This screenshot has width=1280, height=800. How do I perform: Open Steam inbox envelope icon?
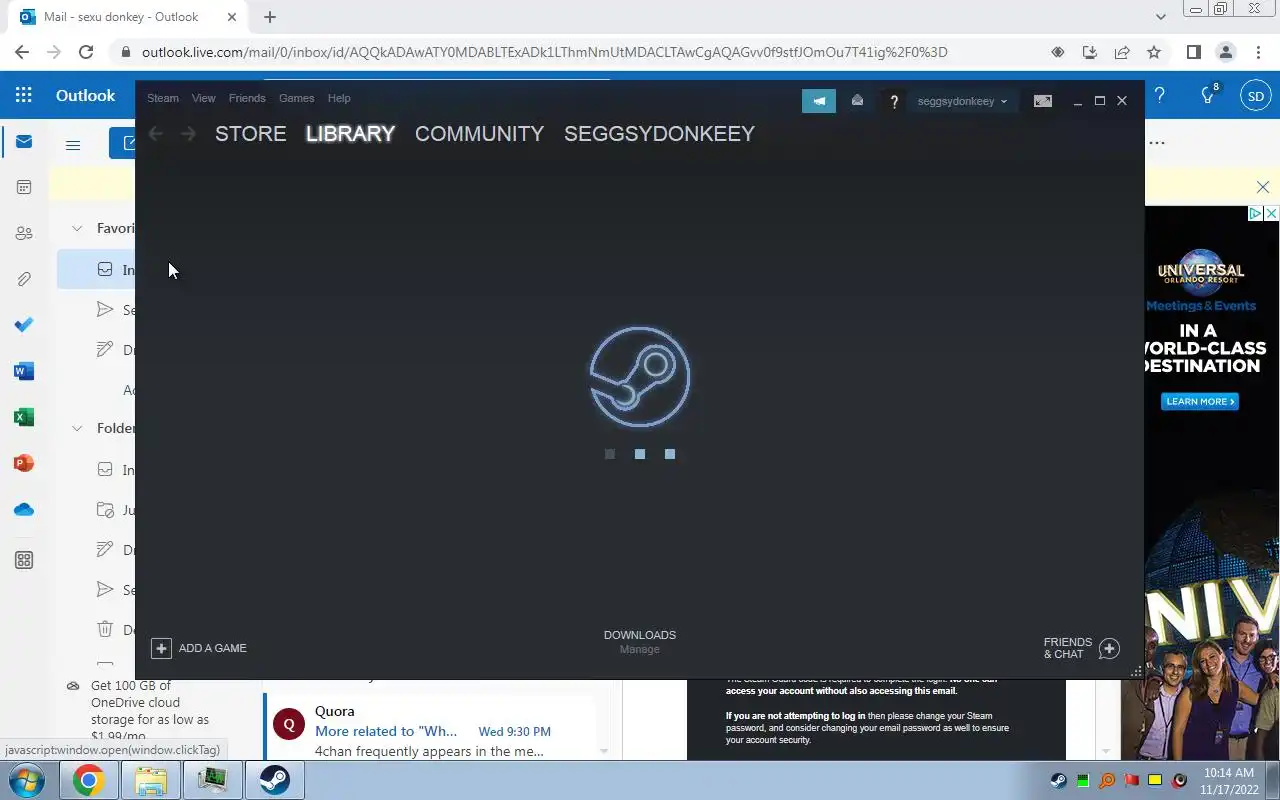(857, 101)
